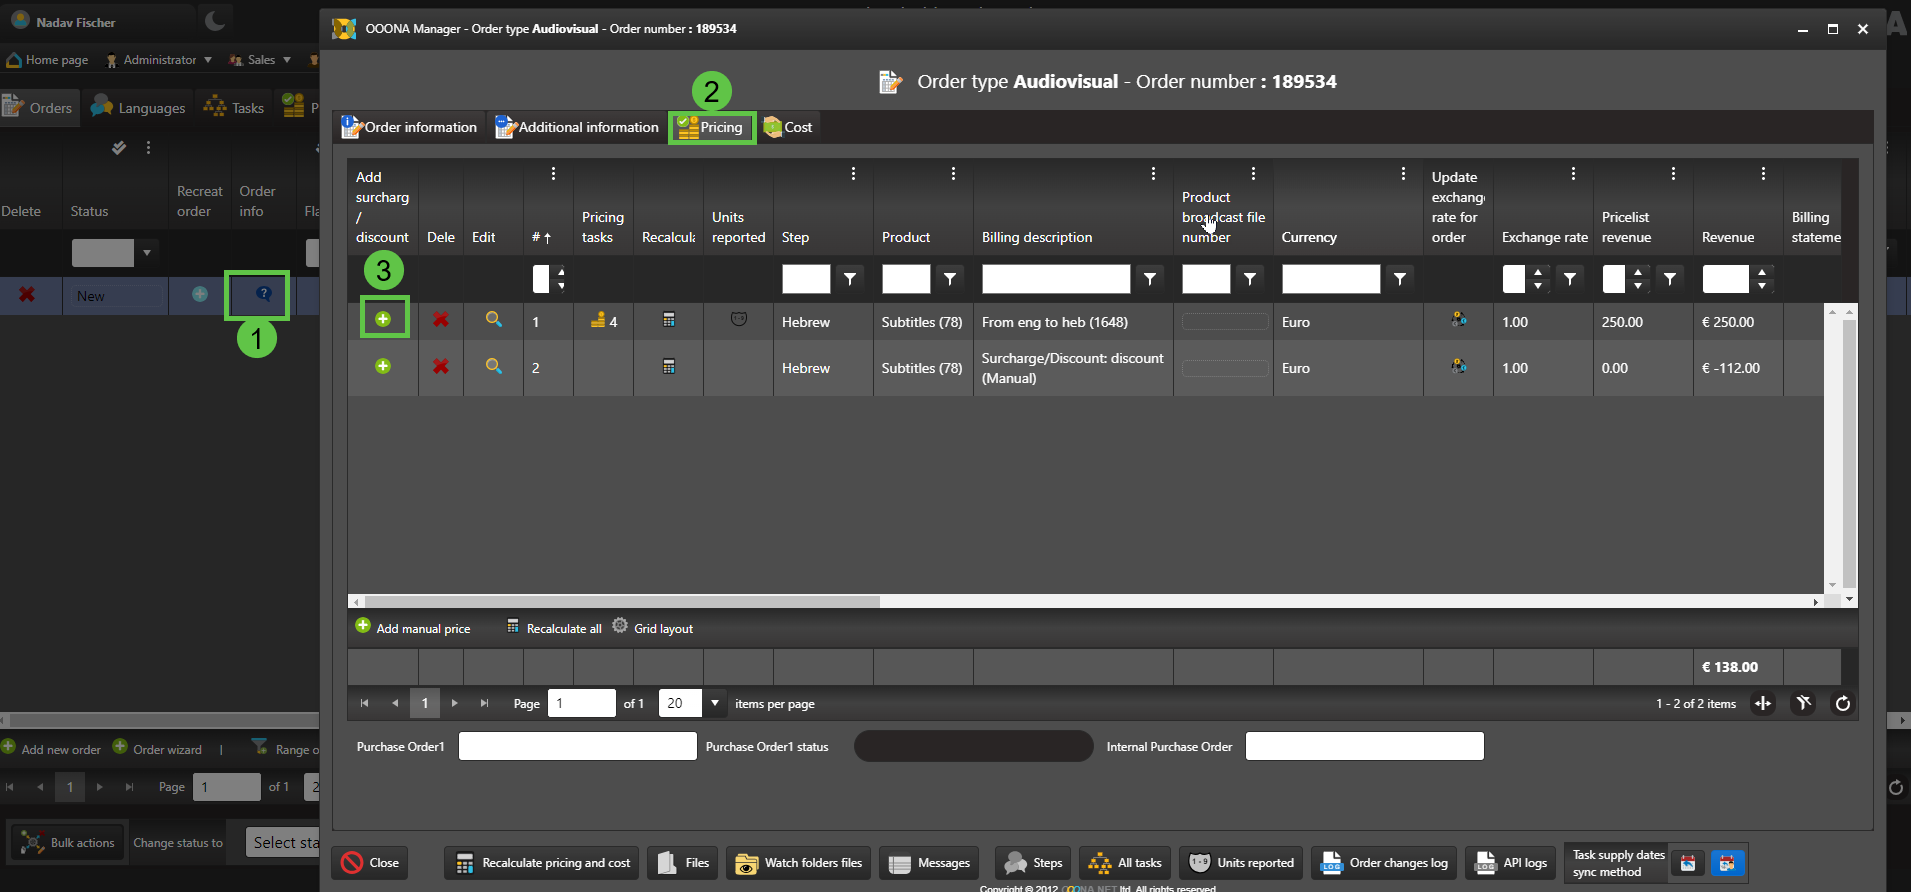Click update exchange rate icon in row 1

tap(1459, 320)
